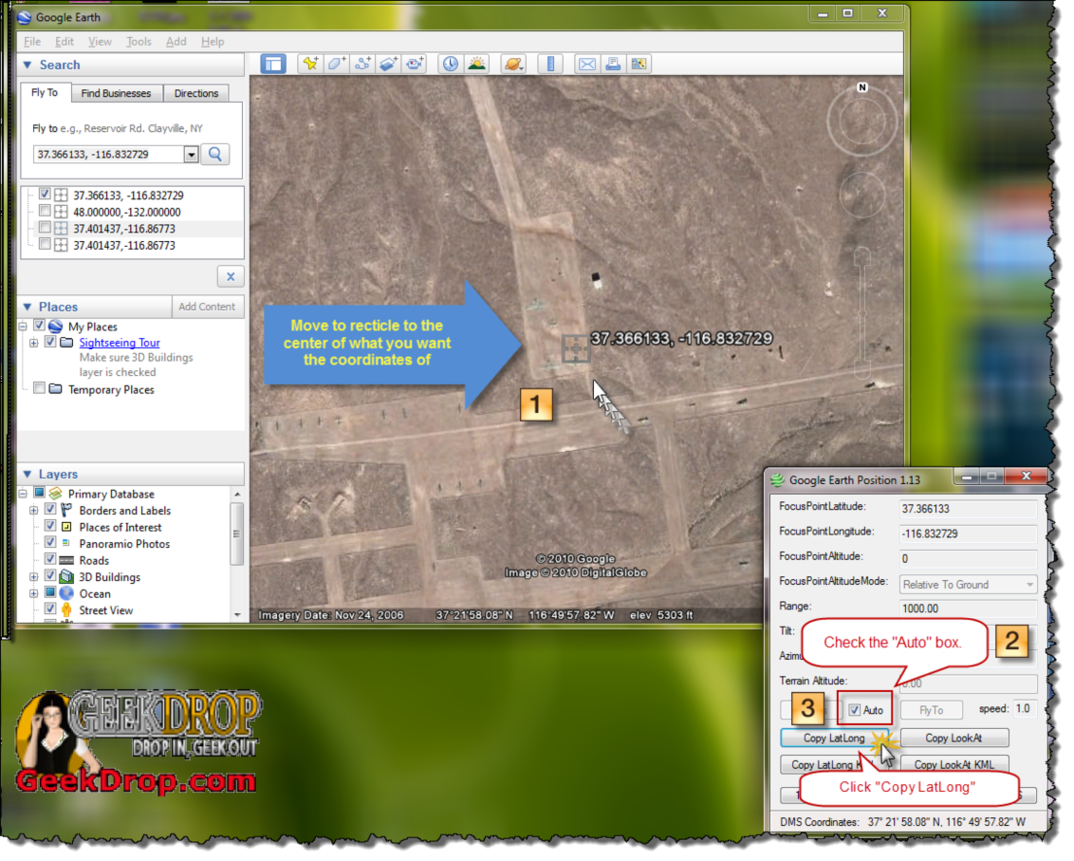Image resolution: width=1074 pixels, height=861 pixels.
Task: Open the Tools menu
Action: click(x=139, y=42)
